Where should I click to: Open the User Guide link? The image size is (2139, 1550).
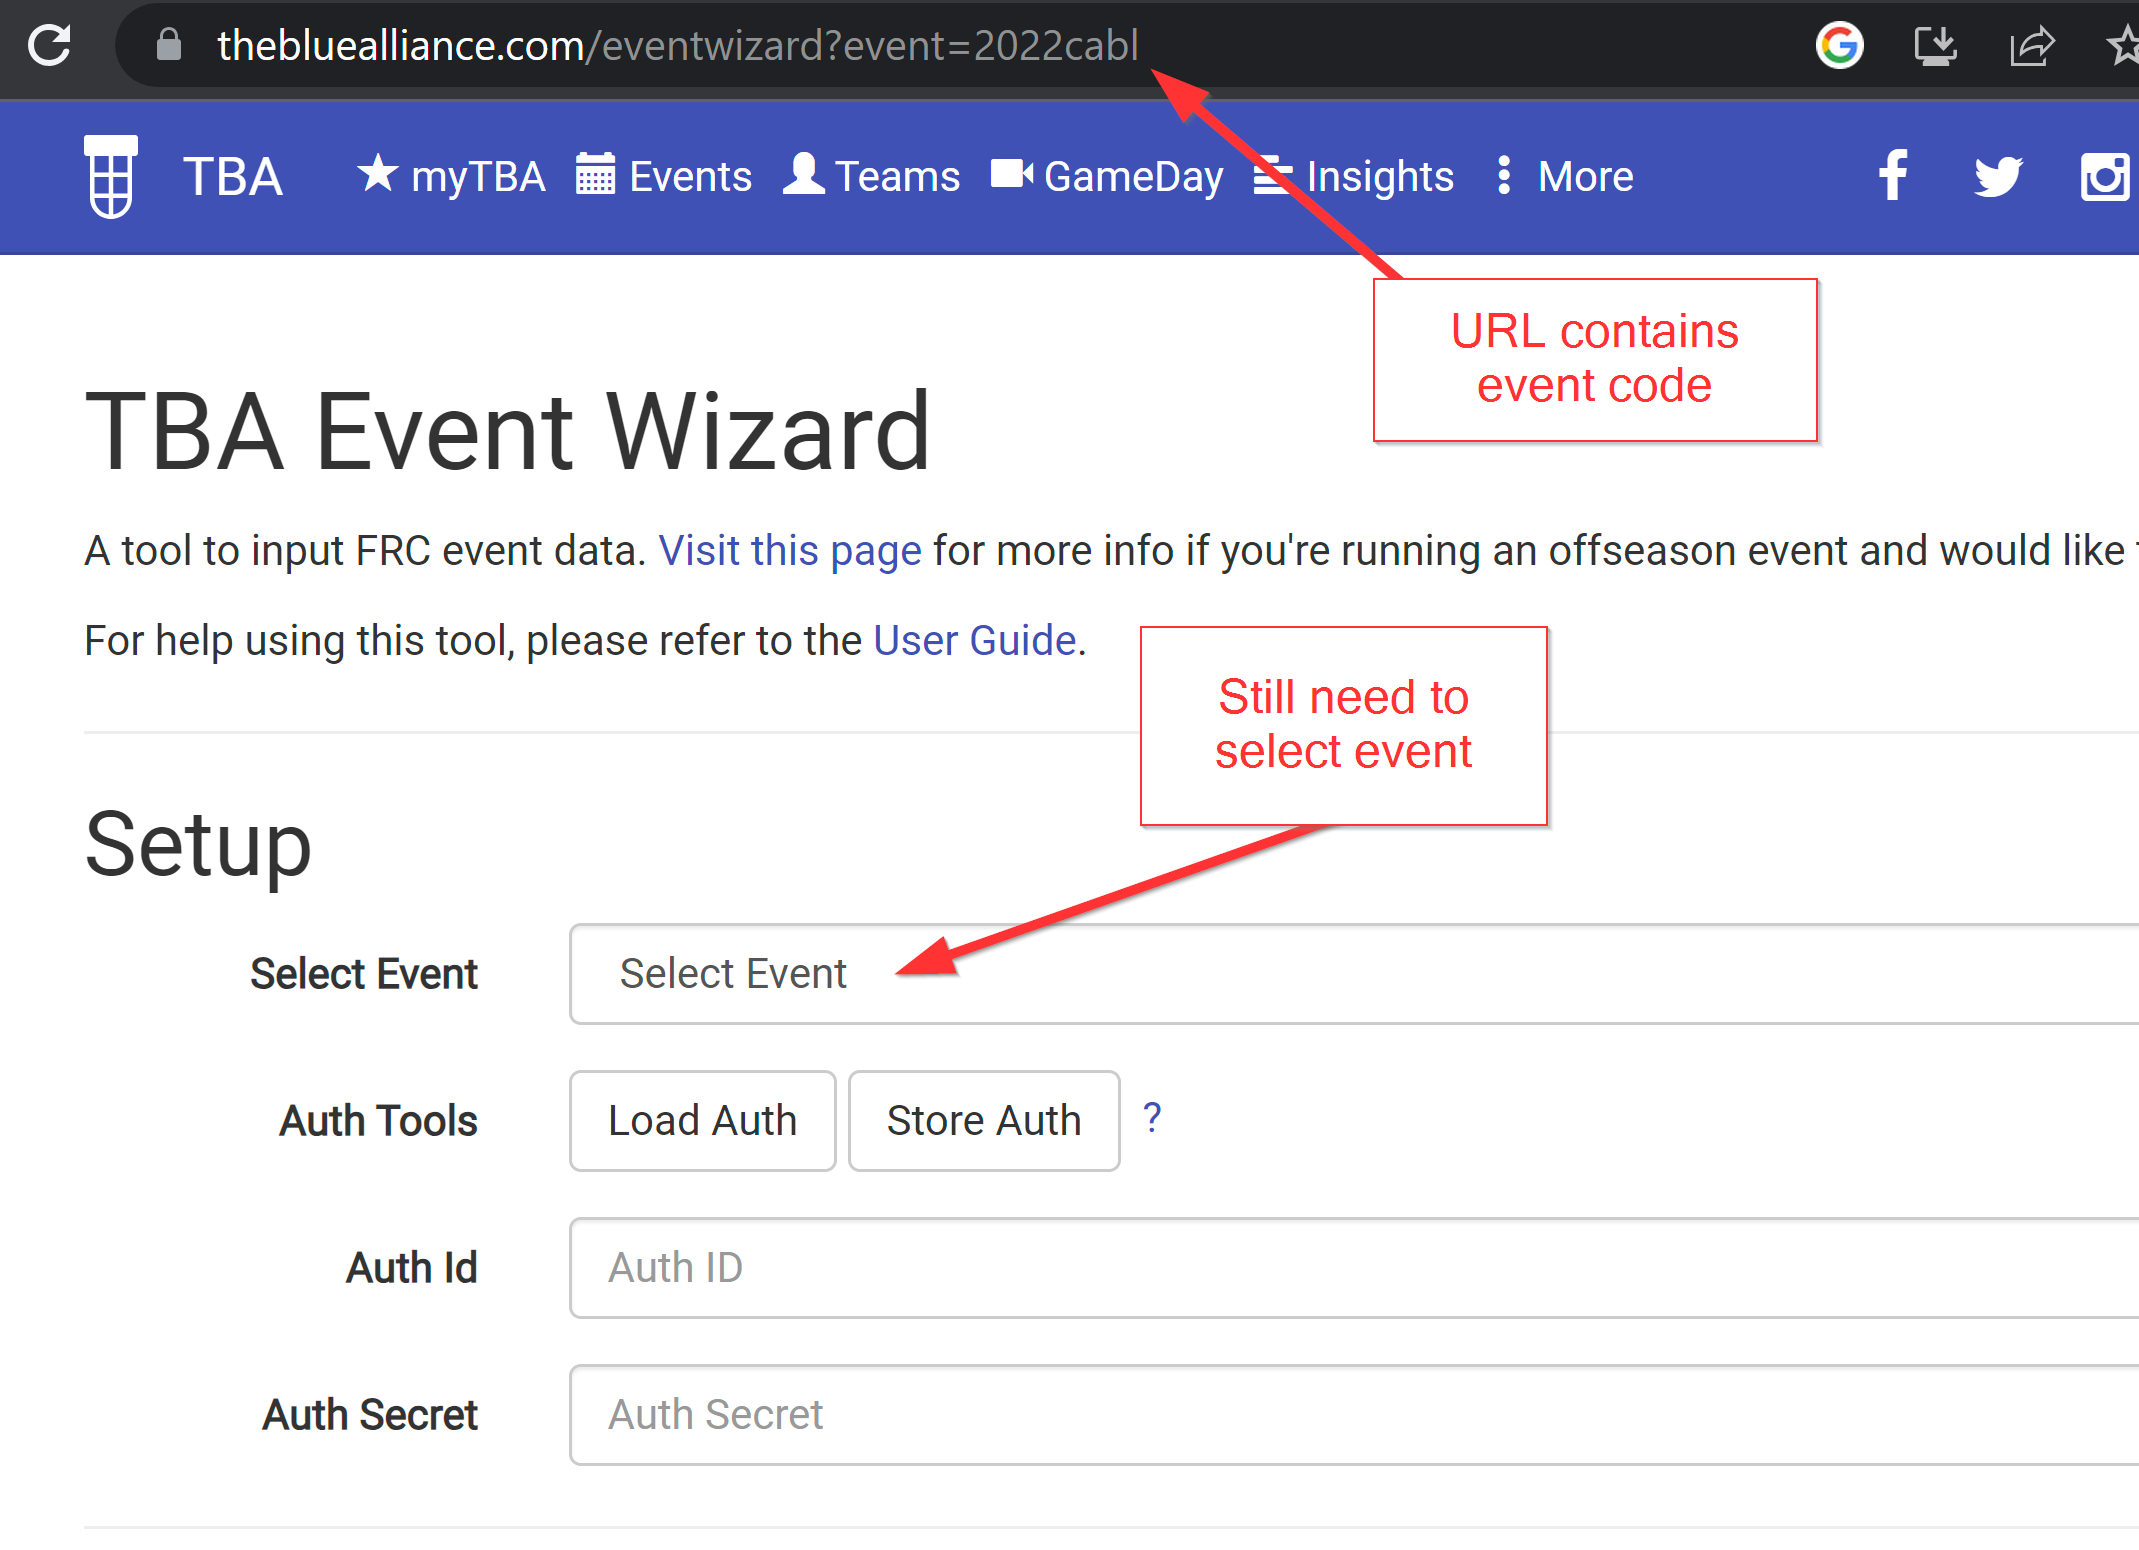click(973, 640)
